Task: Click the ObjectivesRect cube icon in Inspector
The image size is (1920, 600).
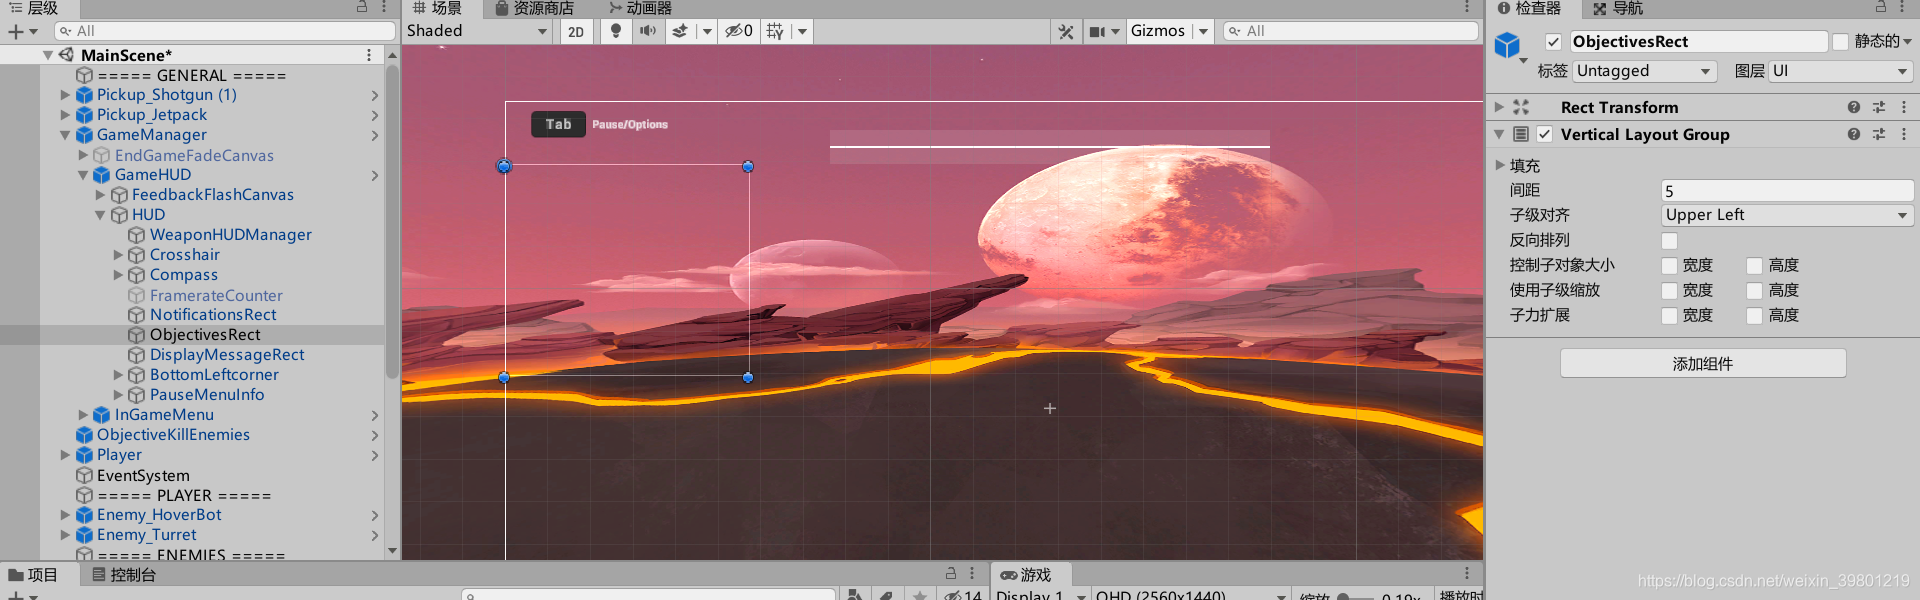Action: tap(1507, 45)
